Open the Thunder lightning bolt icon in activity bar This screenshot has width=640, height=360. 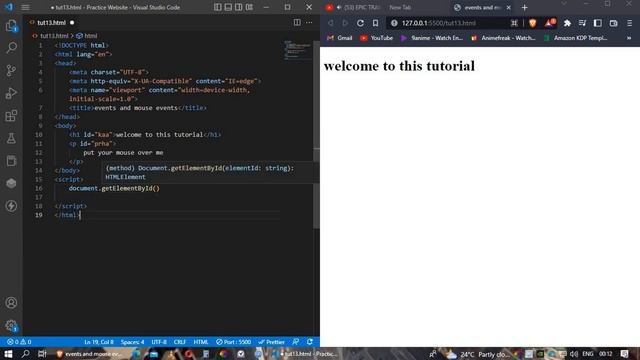(x=11, y=206)
